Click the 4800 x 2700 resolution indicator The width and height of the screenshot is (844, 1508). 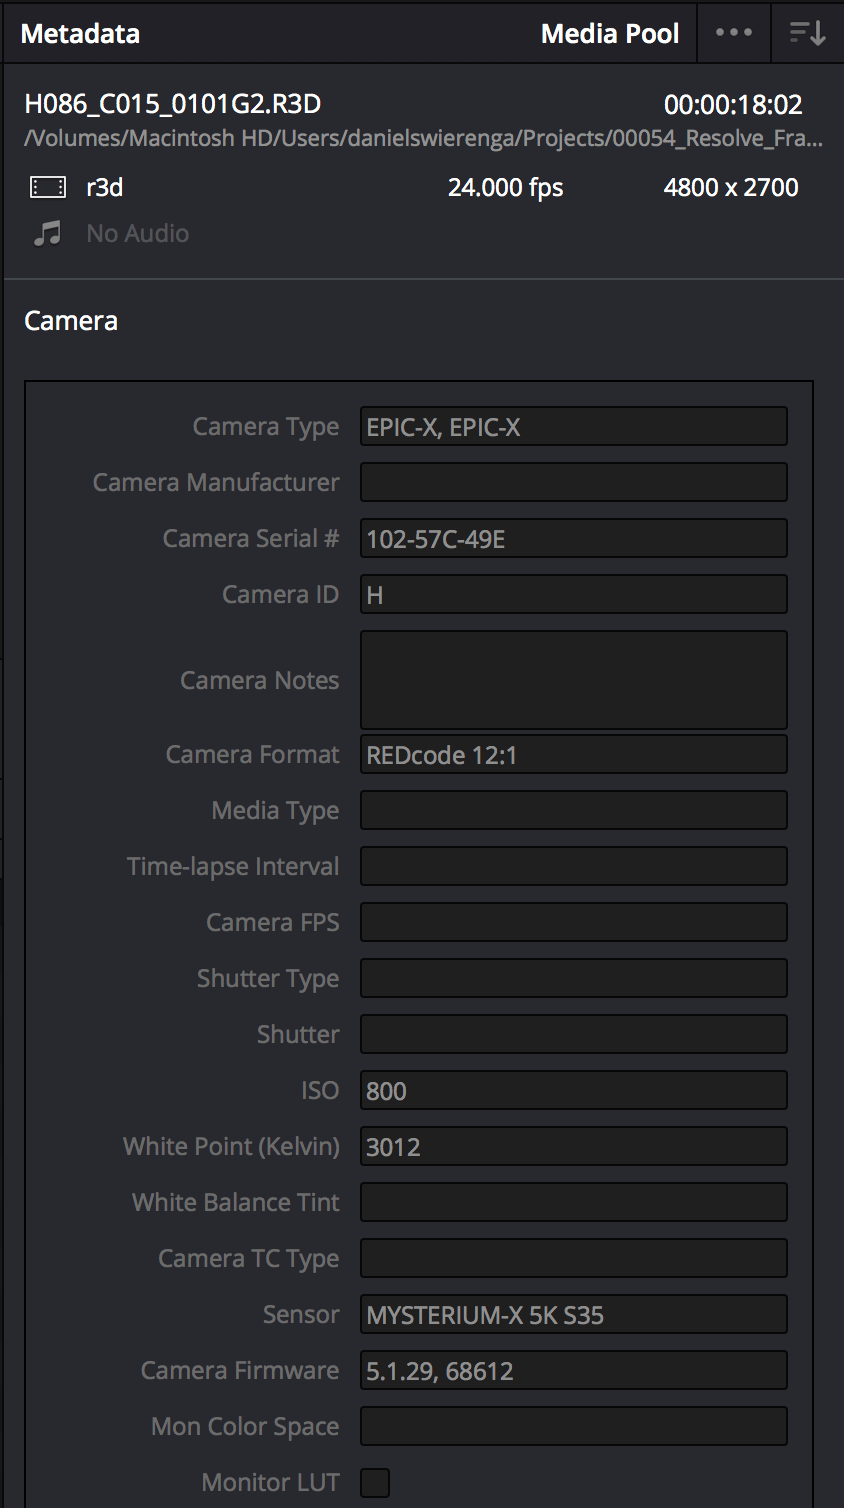coord(731,186)
